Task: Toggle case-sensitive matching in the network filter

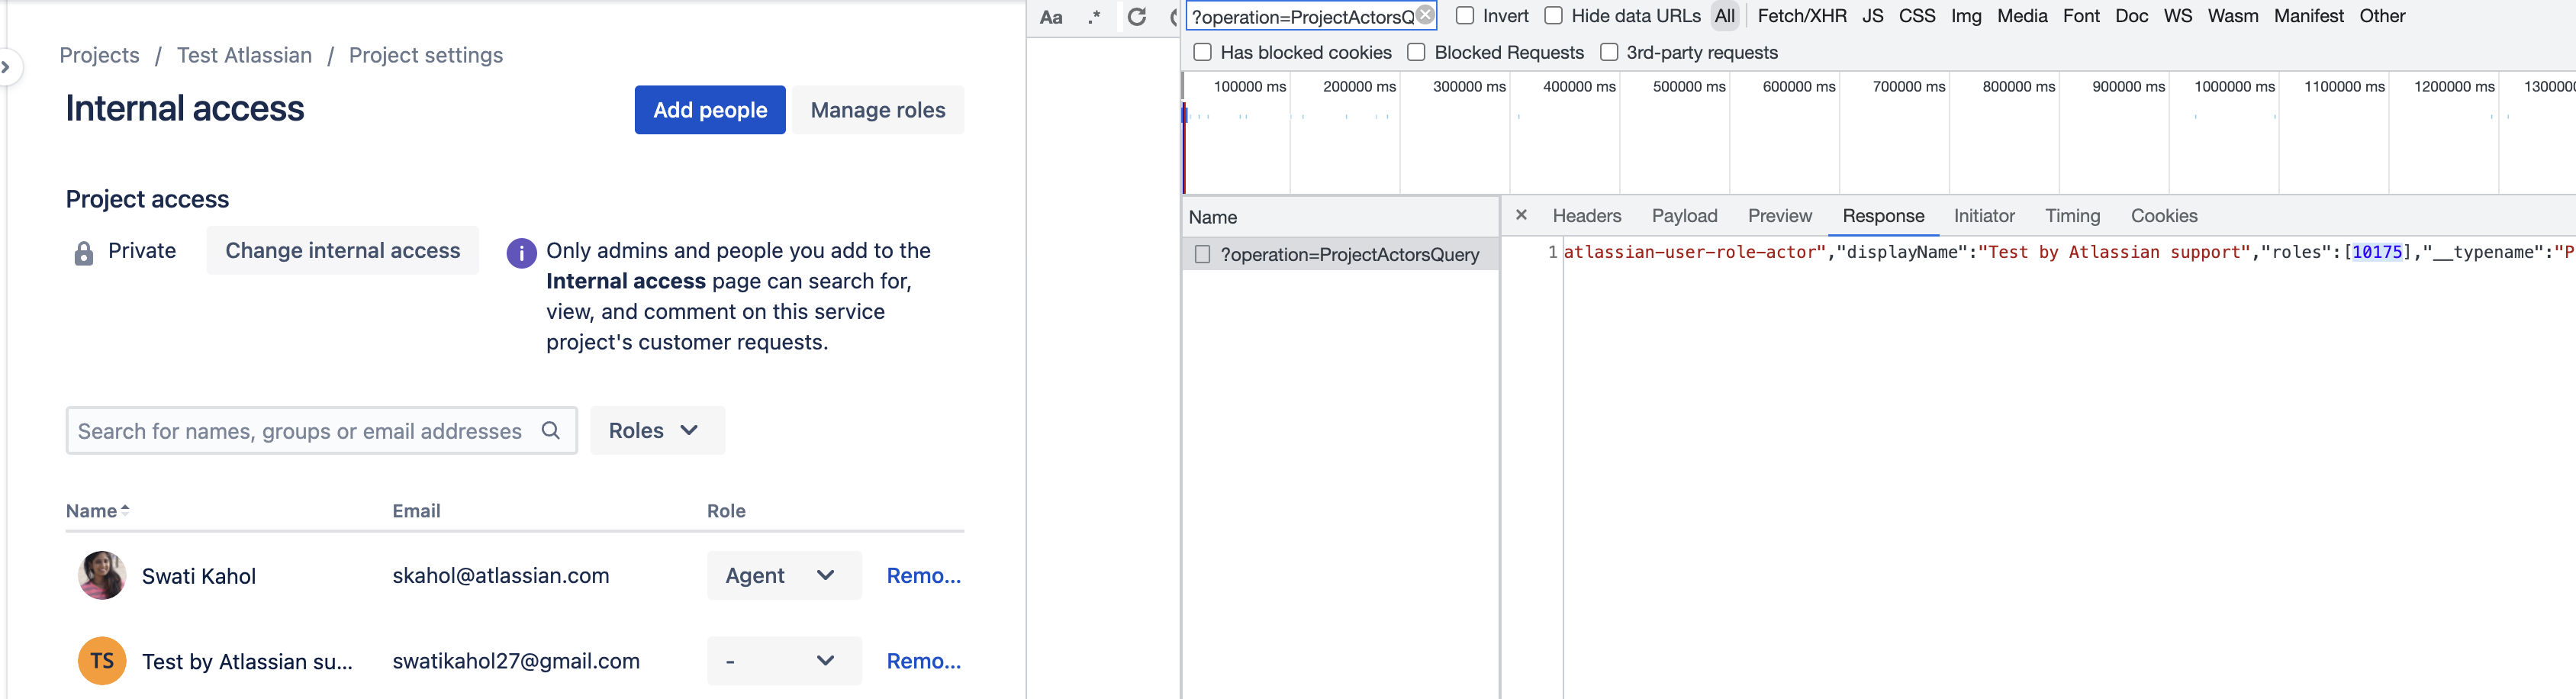Action: click(1049, 16)
